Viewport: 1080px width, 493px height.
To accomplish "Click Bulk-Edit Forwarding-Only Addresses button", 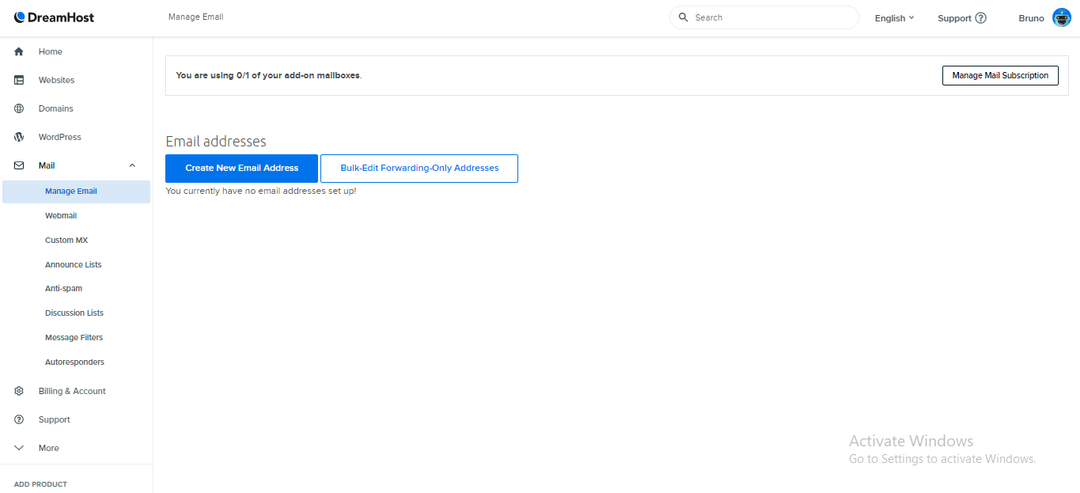I will [419, 168].
